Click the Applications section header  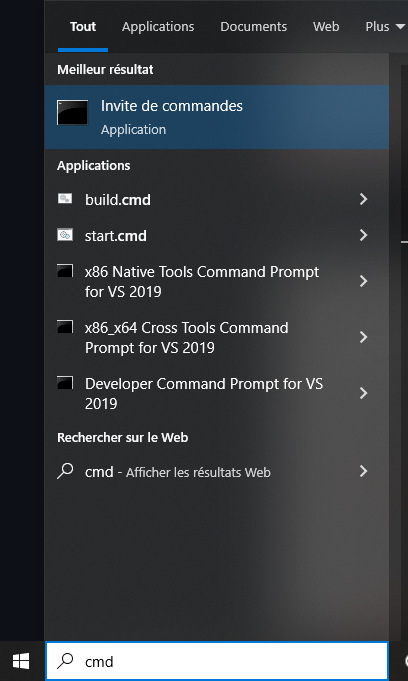pyautogui.click(x=93, y=165)
